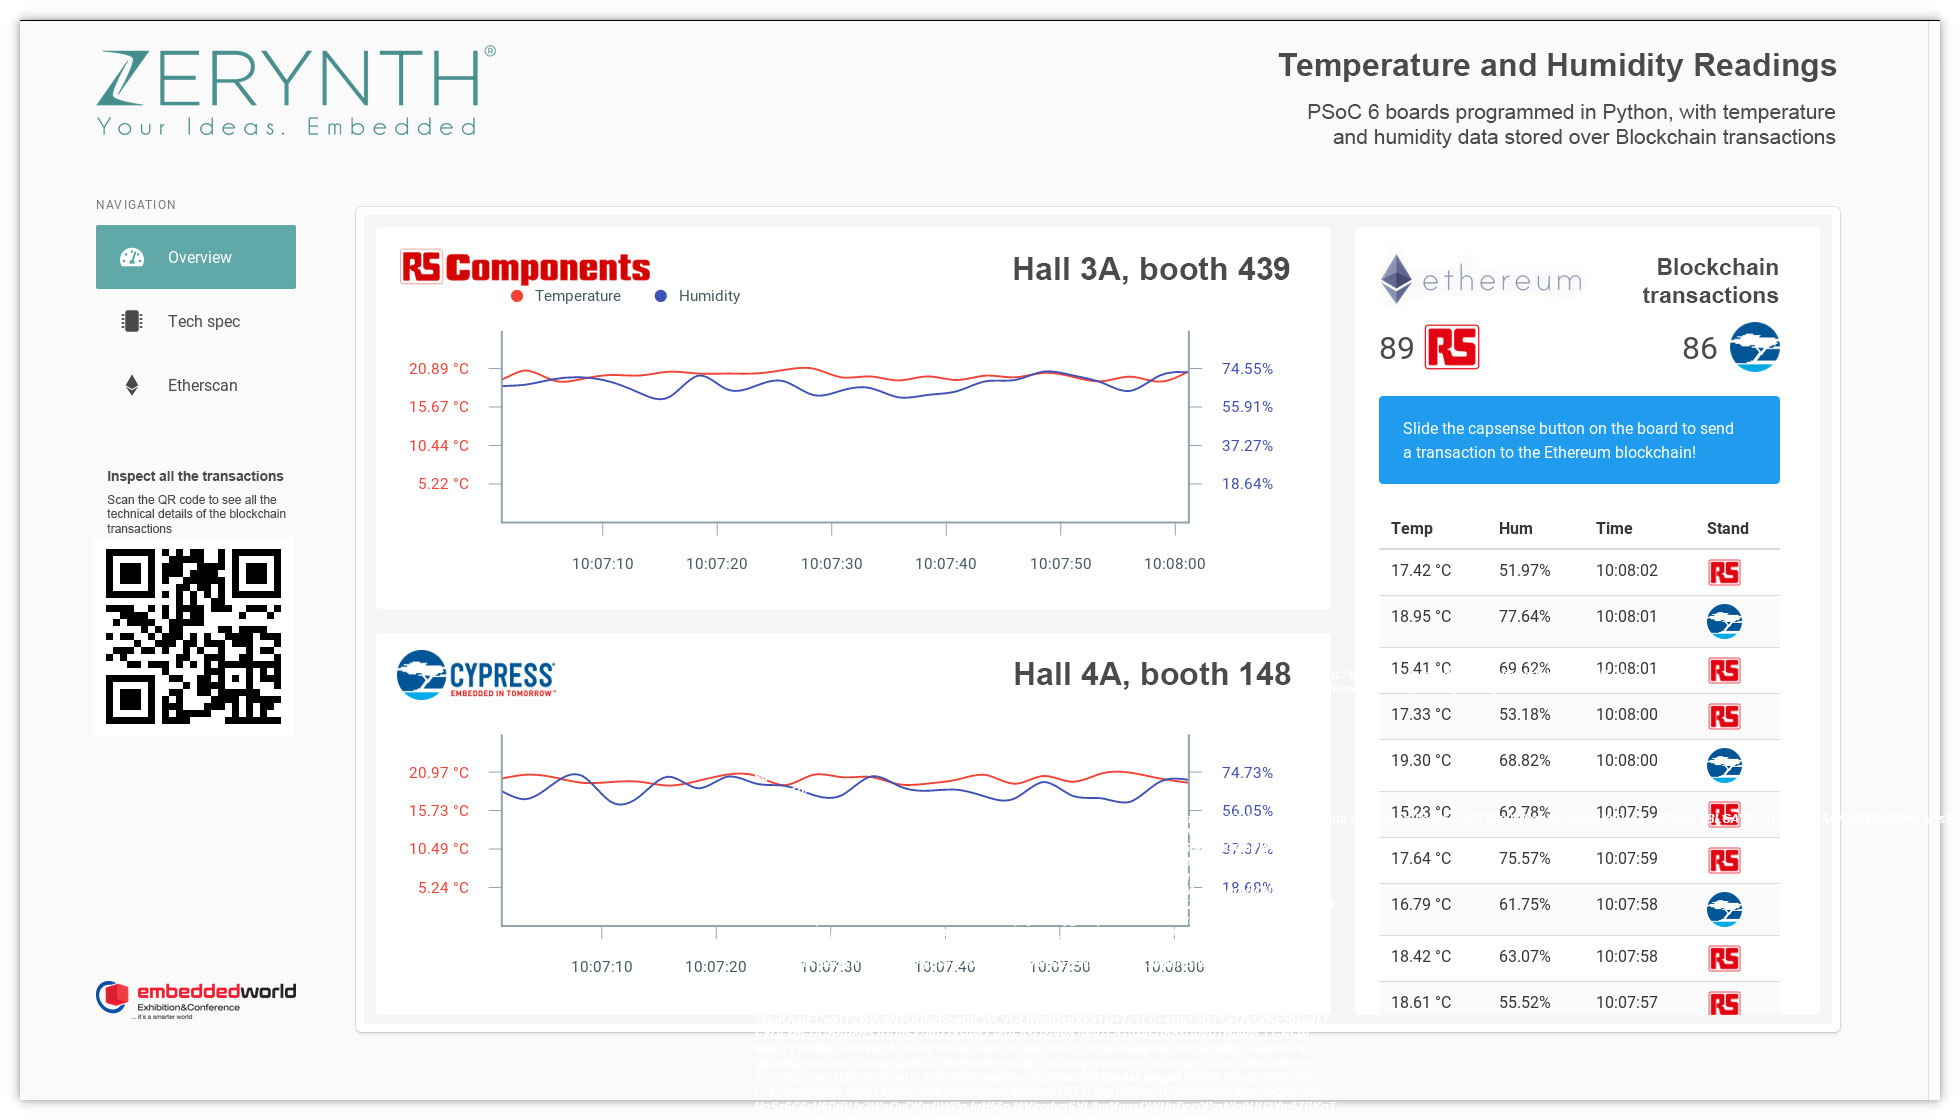
Task: Click the Blockchain transactions title
Action: click(x=1710, y=281)
